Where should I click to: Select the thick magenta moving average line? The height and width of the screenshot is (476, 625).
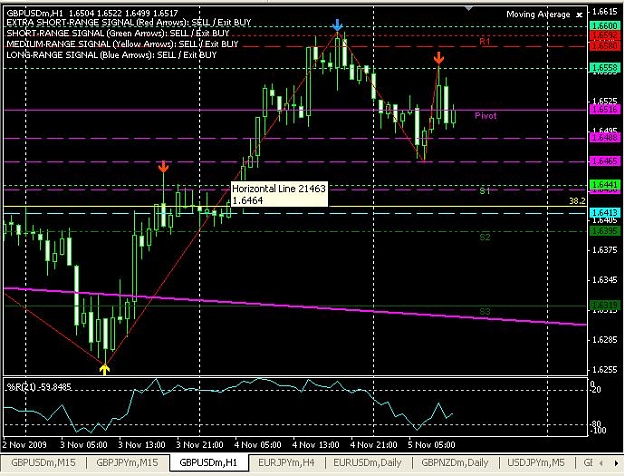tap(295, 306)
